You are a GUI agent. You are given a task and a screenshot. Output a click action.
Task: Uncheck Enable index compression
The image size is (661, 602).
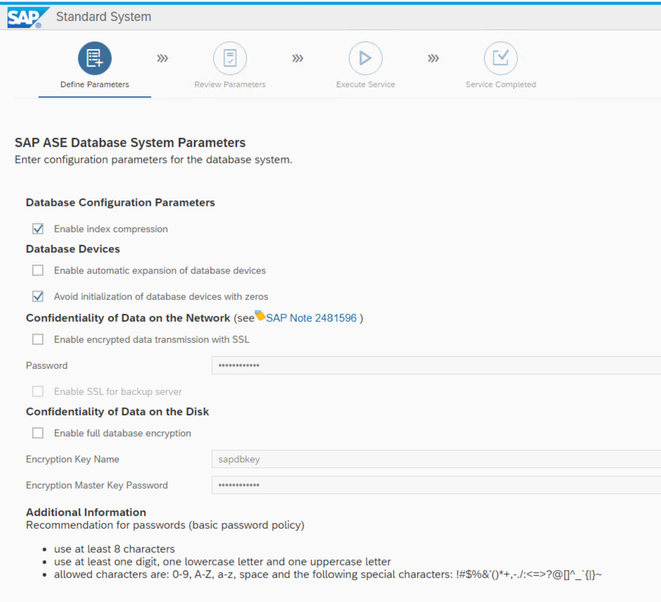tap(38, 228)
